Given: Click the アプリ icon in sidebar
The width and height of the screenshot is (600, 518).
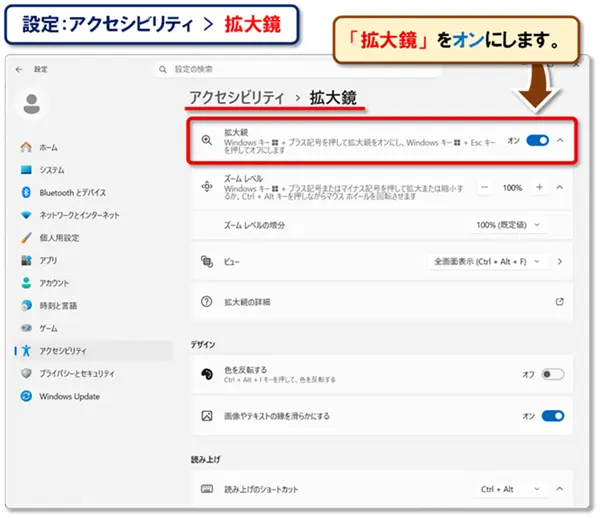Looking at the screenshot, I should click(x=26, y=261).
